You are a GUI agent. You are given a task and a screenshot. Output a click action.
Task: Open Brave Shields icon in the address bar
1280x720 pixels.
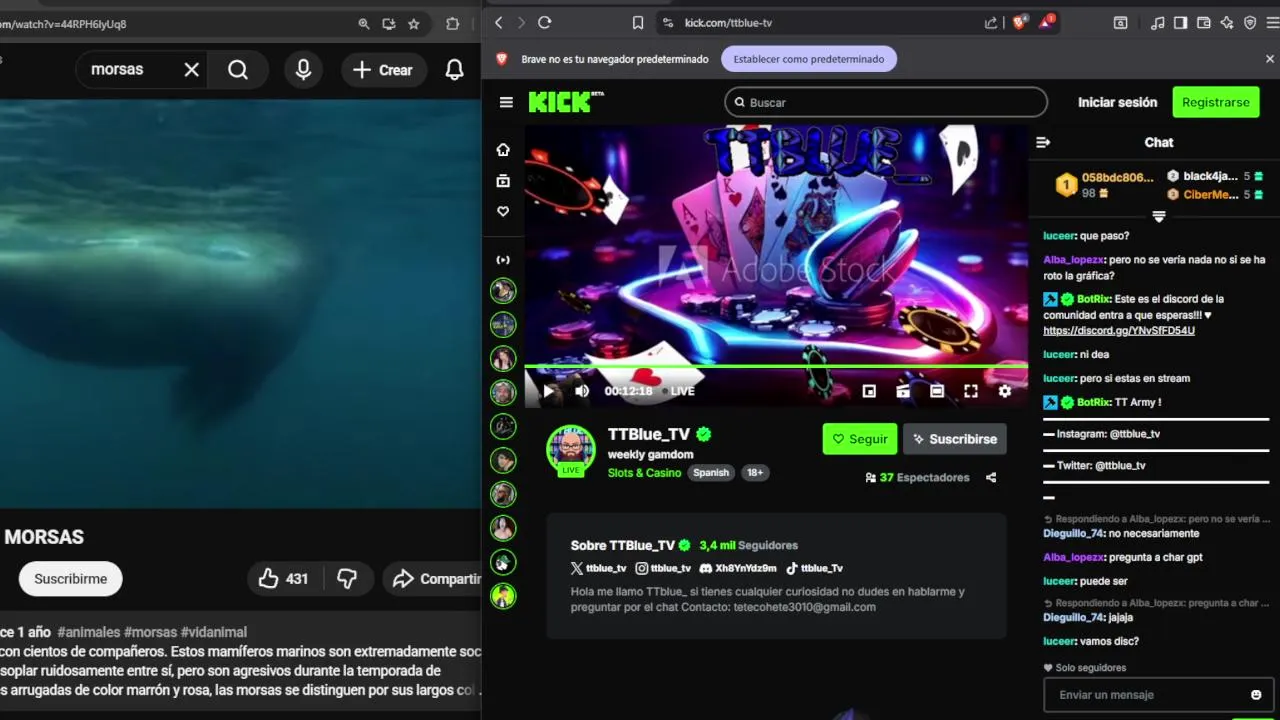coord(1019,22)
